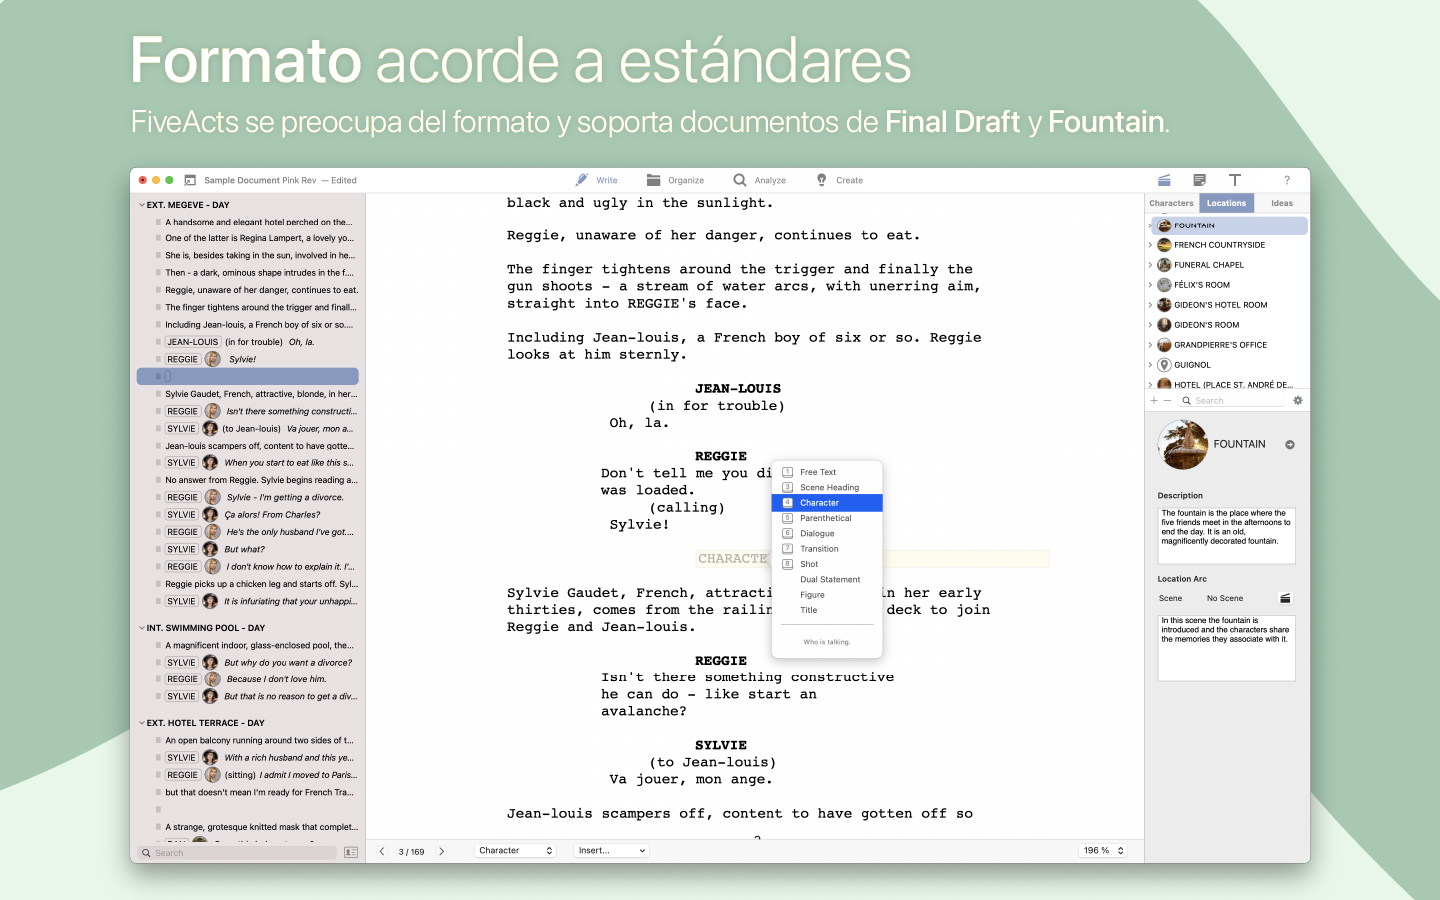Switch to Write mode in toolbar
This screenshot has width=1440, height=900.
pyautogui.click(x=597, y=180)
